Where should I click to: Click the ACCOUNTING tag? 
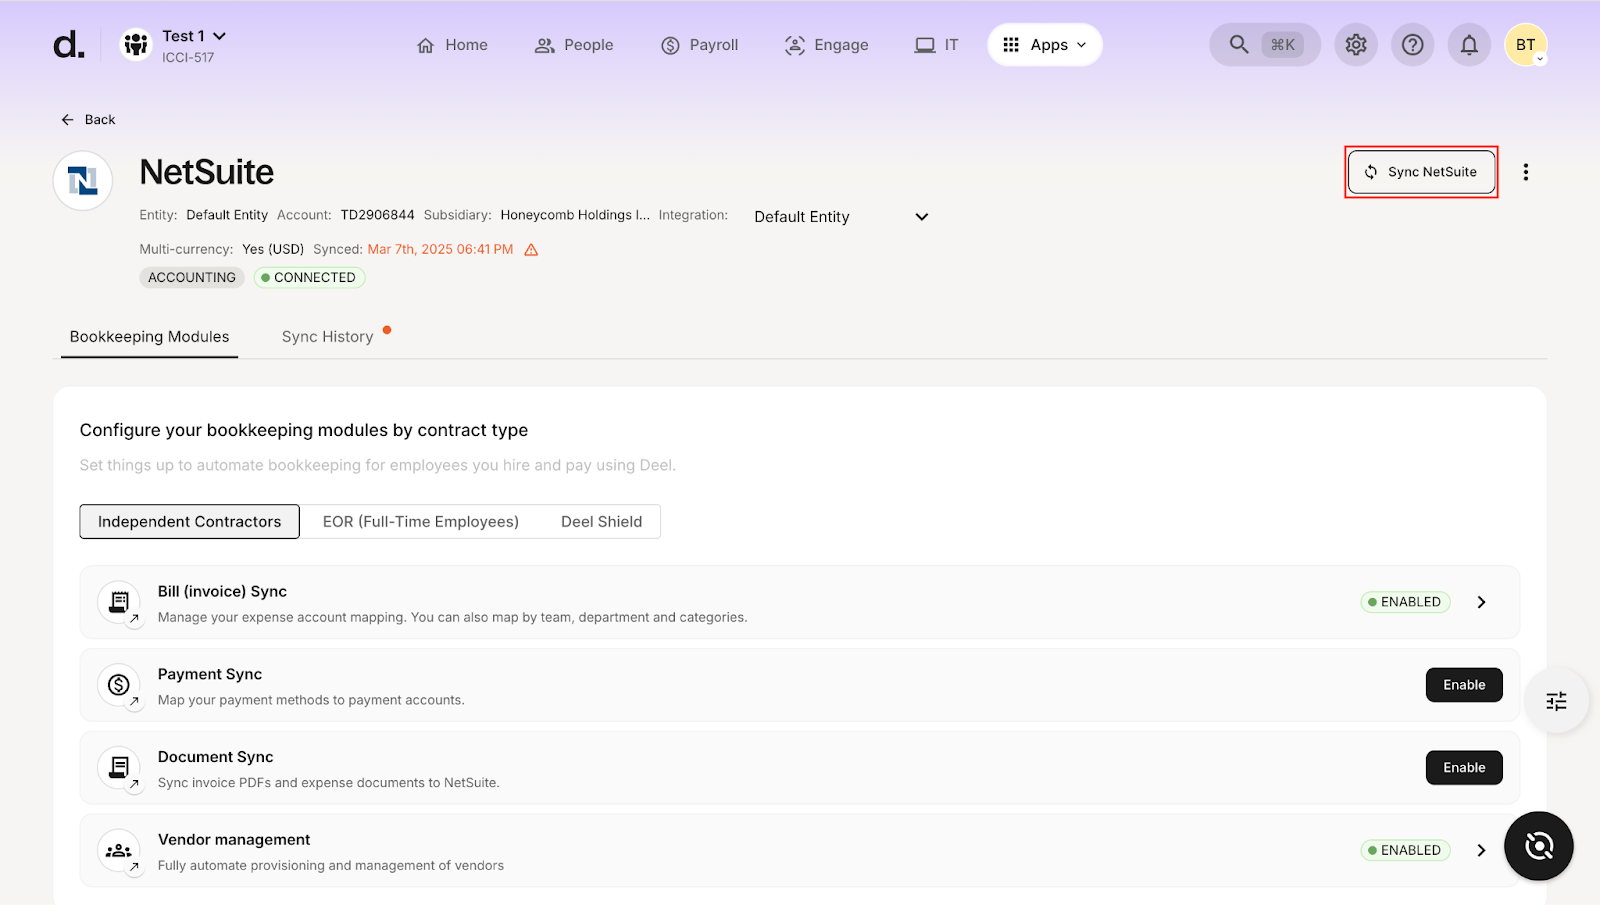(x=192, y=278)
